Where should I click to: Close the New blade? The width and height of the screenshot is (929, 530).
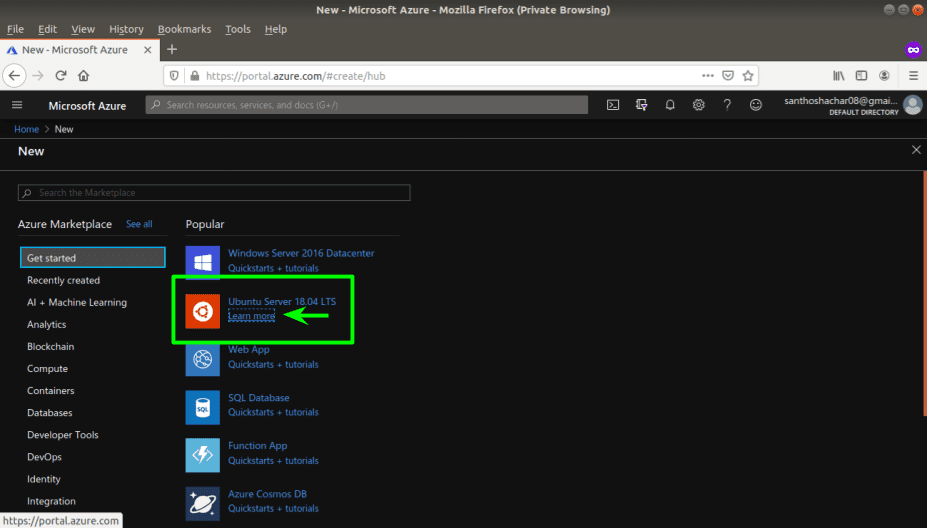click(x=916, y=150)
